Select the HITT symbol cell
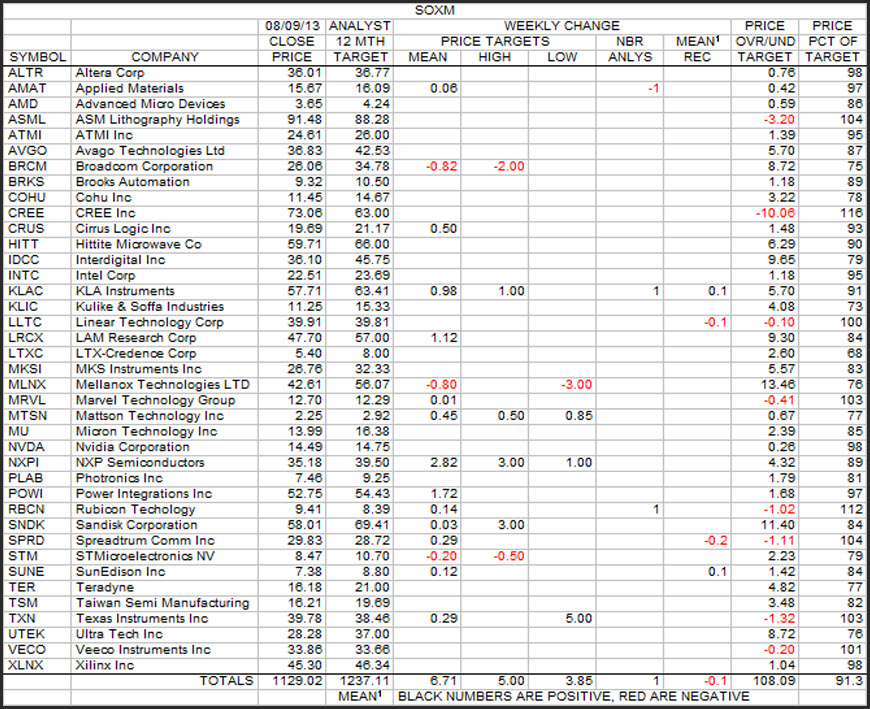 [23, 244]
